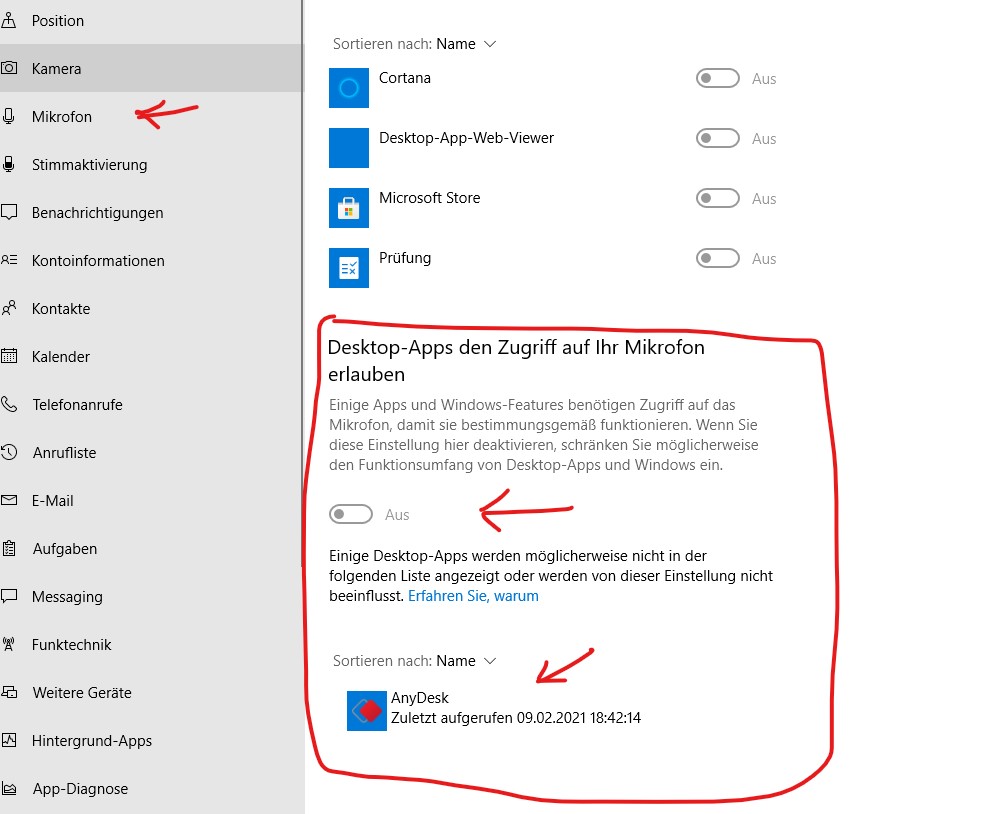This screenshot has width=989, height=814.
Task: Go to Mikrofon settings page
Action: (151, 116)
